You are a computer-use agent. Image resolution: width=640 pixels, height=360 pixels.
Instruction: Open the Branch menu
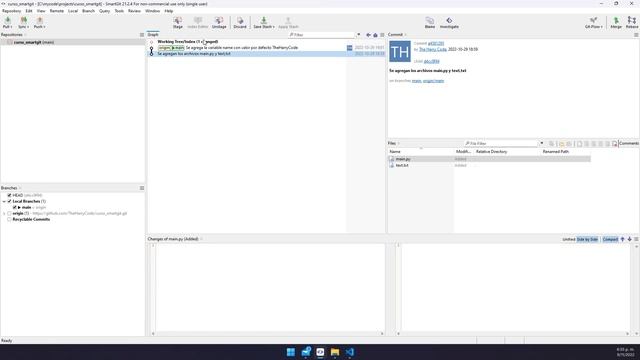[x=88, y=11]
